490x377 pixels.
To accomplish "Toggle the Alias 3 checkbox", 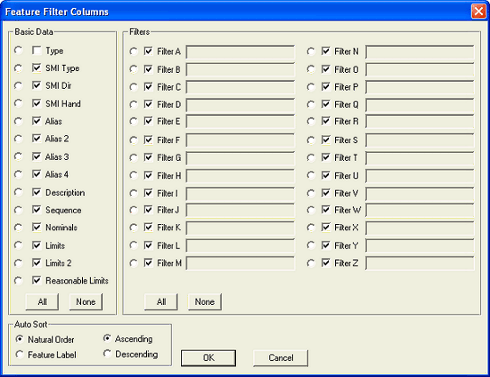I will coord(36,156).
